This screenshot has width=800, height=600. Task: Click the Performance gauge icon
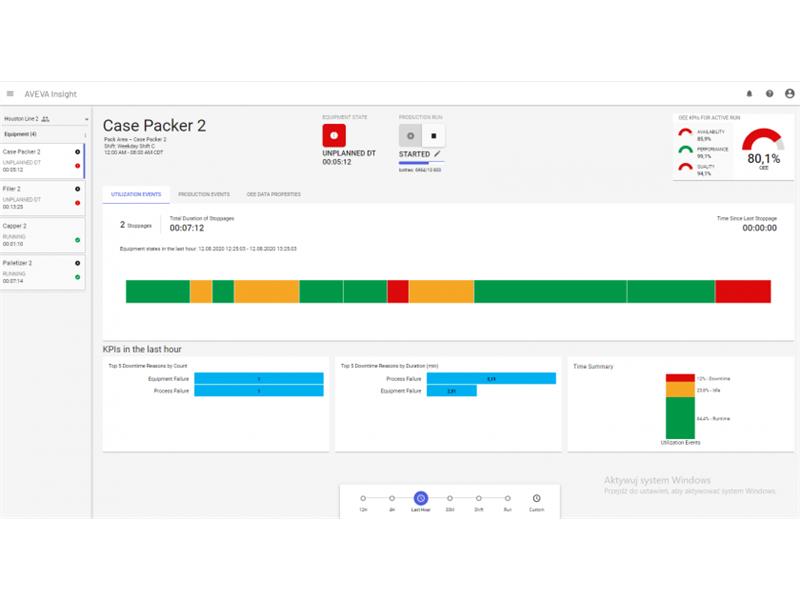[685, 150]
